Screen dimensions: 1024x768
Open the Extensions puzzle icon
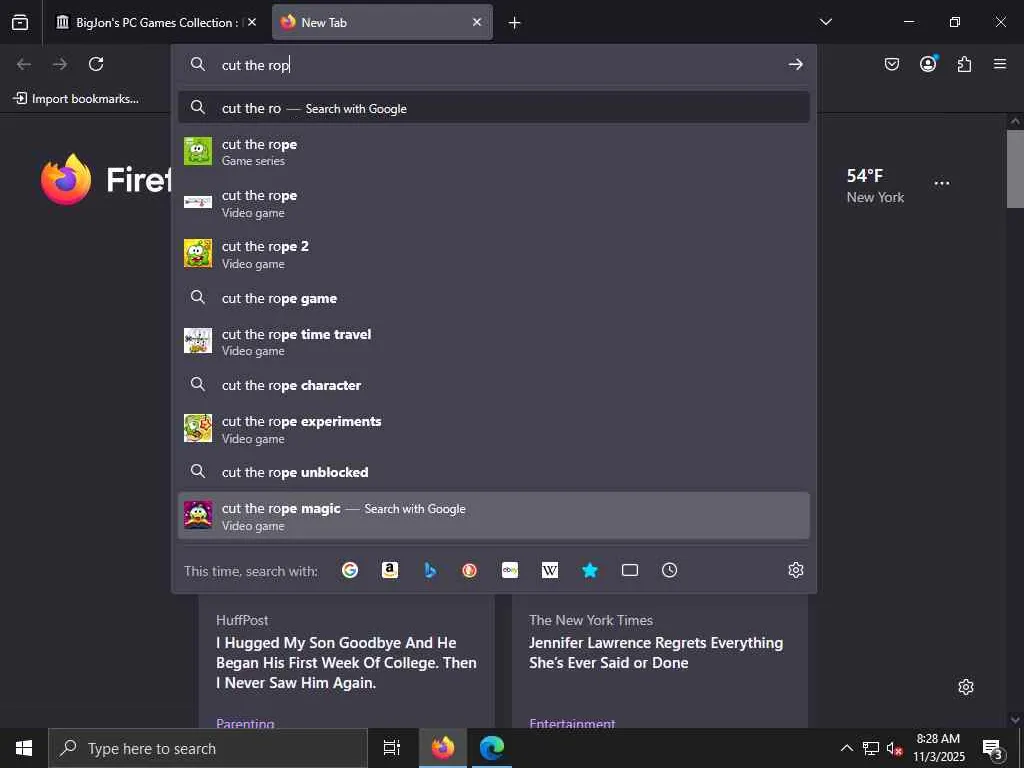click(964, 64)
